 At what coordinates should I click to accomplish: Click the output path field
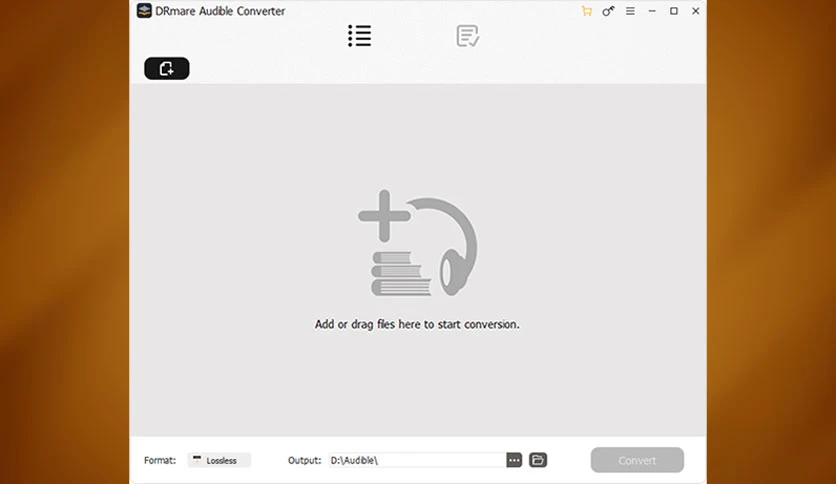coord(417,460)
